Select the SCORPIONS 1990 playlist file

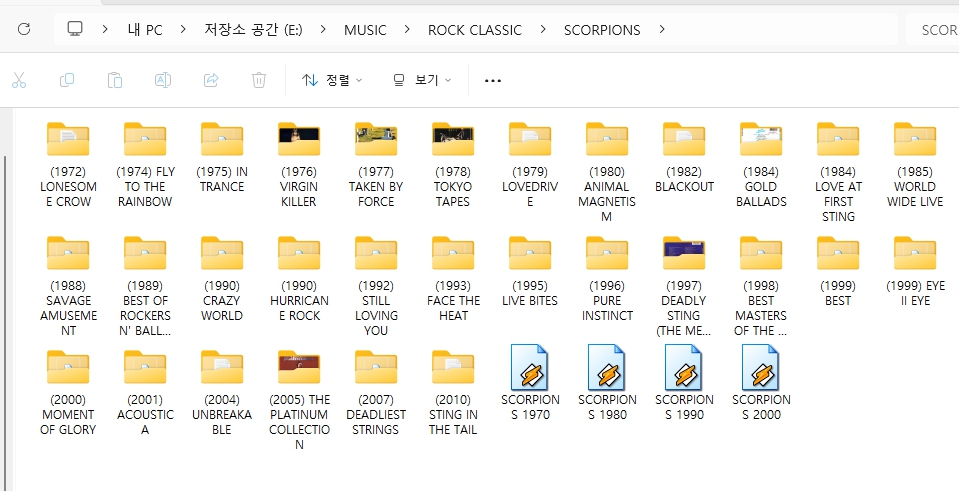[684, 383]
